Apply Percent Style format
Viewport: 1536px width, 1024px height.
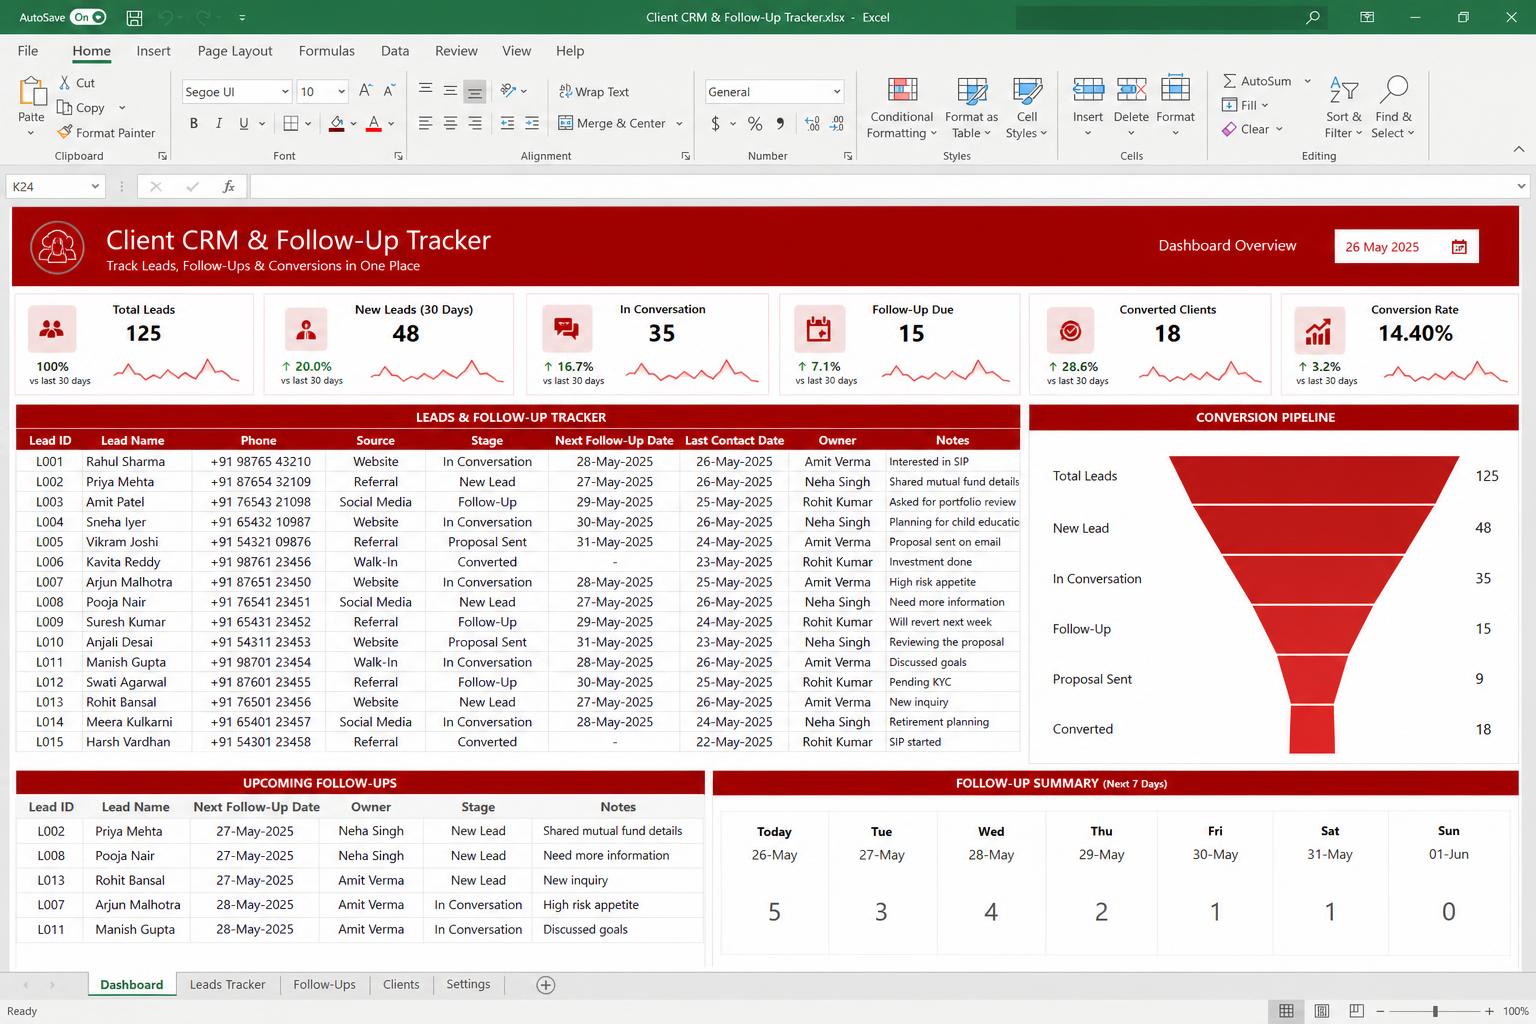pos(755,124)
